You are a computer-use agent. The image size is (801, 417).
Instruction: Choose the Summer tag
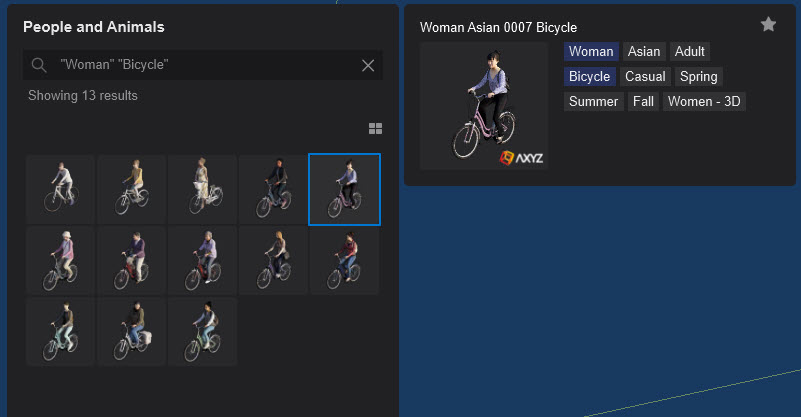point(594,102)
